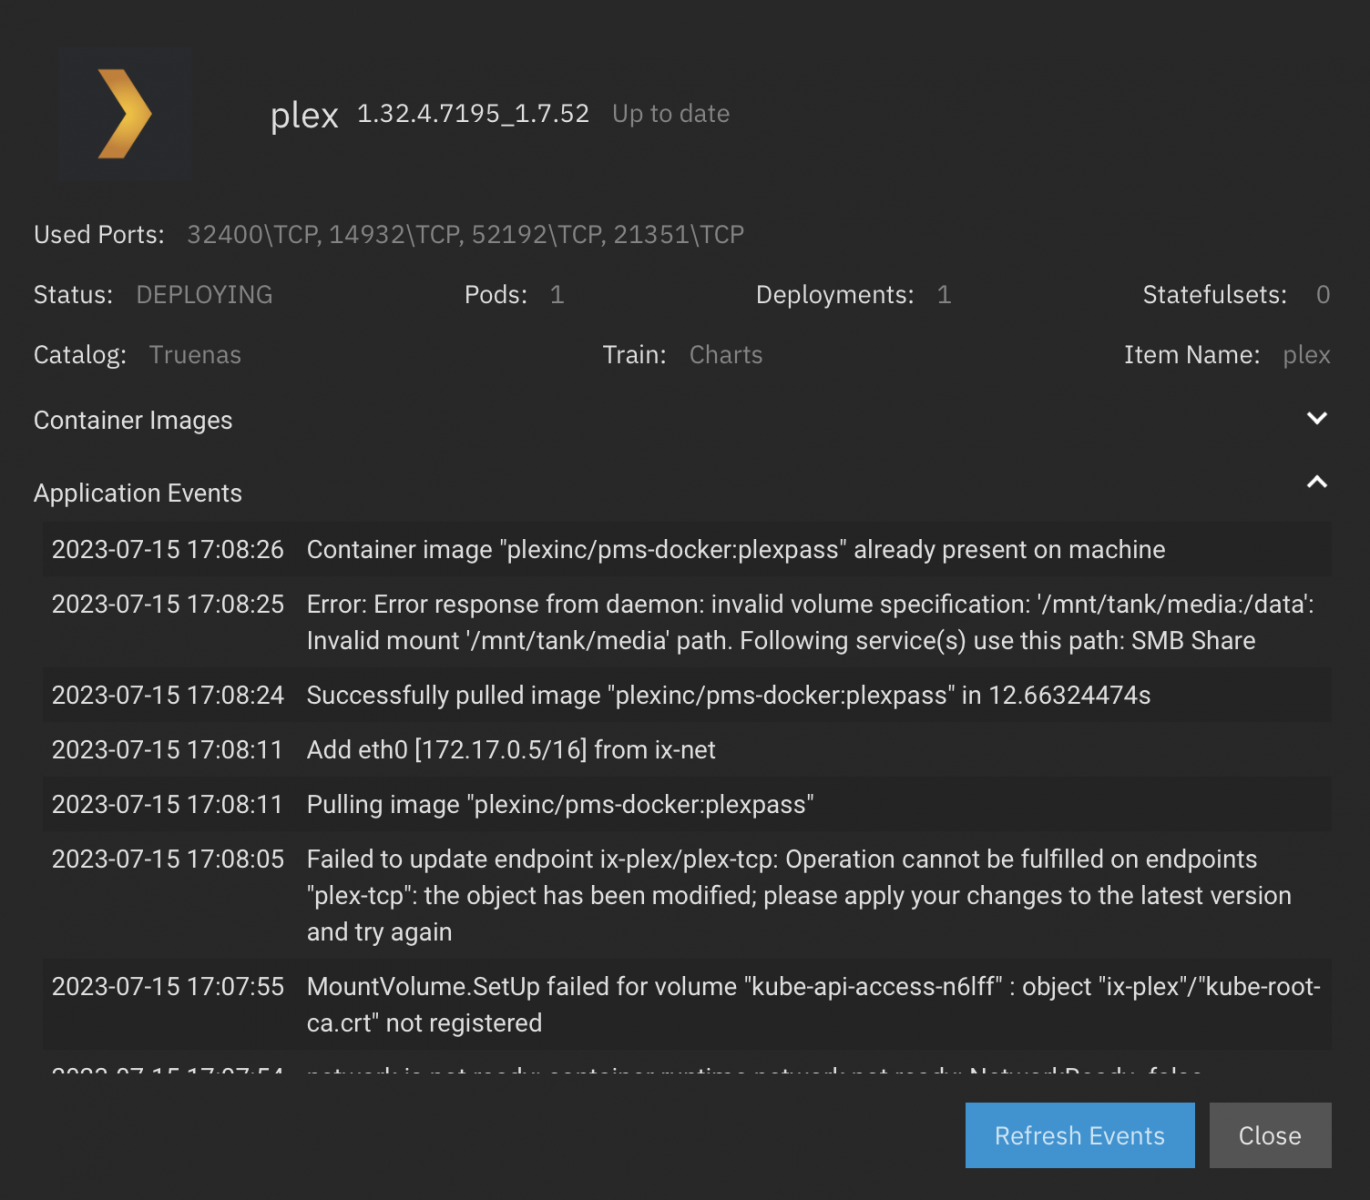Viewport: 1370px width, 1200px height.
Task: Expand the Container Images section chevron
Action: [1317, 419]
